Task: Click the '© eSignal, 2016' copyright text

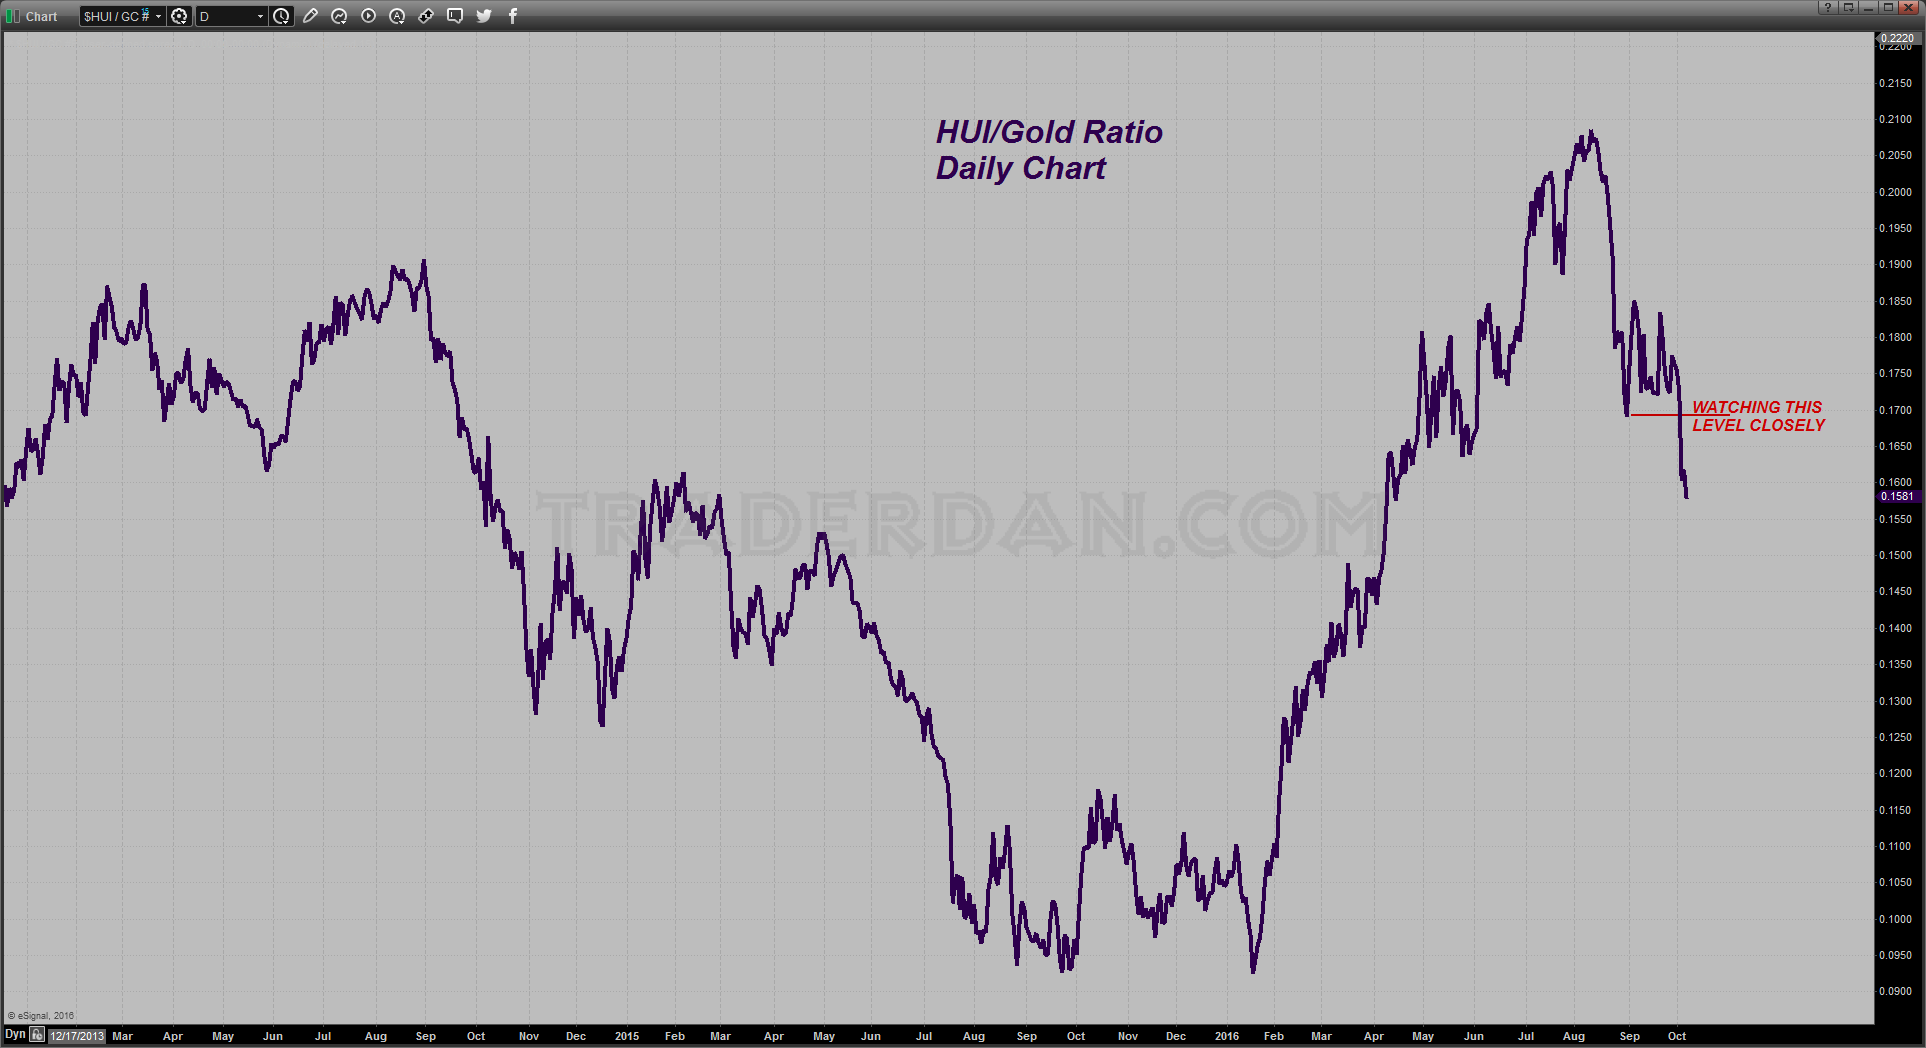Action: click(x=41, y=1016)
